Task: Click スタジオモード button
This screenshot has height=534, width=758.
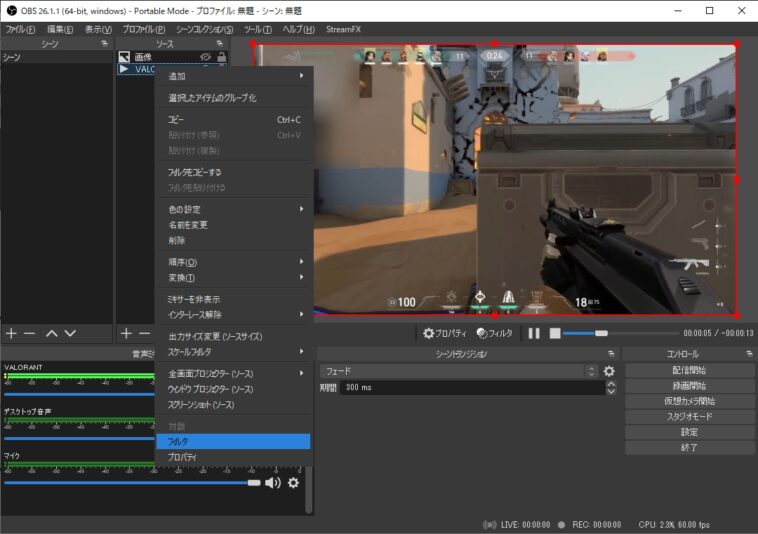Action: coord(689,417)
